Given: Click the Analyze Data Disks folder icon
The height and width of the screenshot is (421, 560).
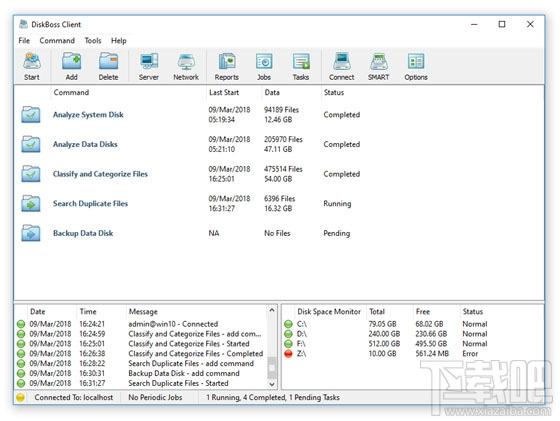Looking at the screenshot, I should tap(31, 144).
